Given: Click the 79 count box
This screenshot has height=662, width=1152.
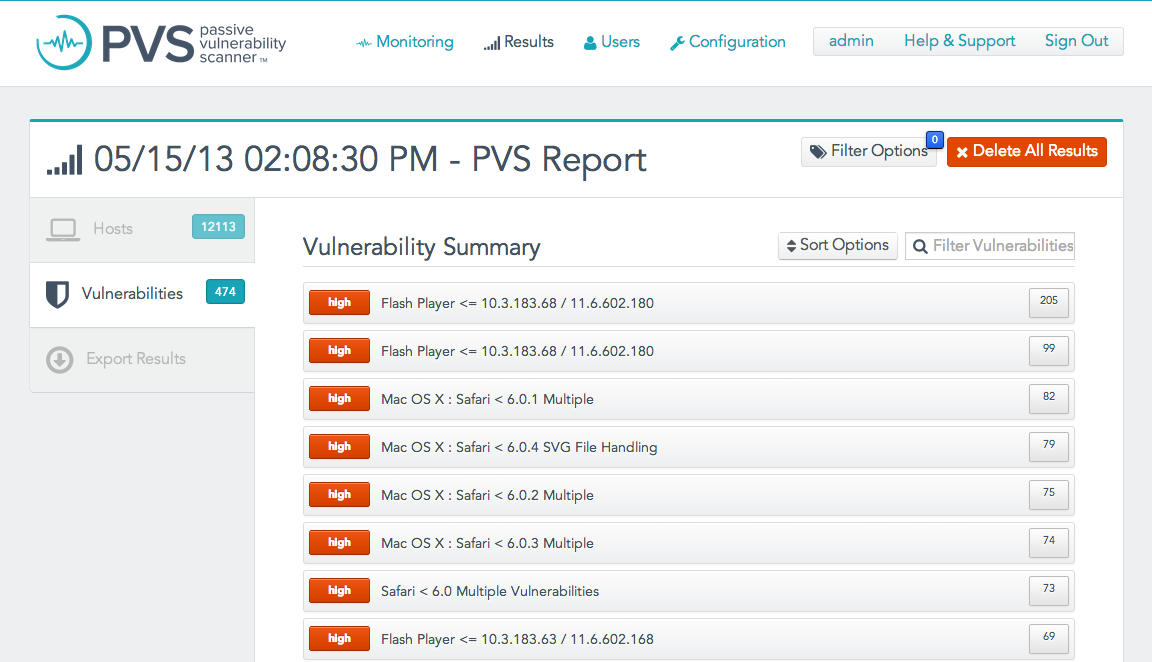Looking at the screenshot, I should 1048,446.
